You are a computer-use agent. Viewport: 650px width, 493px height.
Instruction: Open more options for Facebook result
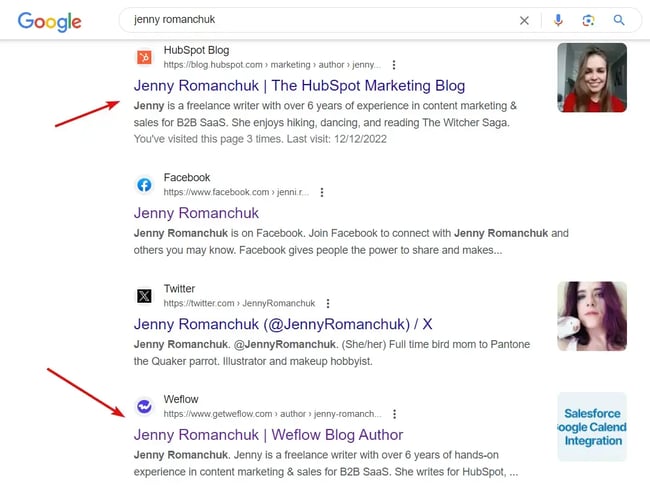coord(322,192)
